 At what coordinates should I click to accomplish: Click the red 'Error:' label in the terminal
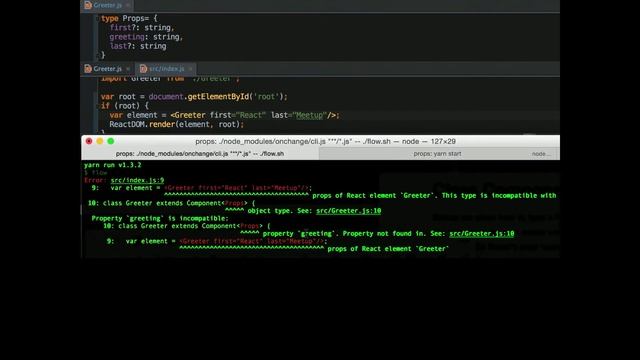[x=96, y=180]
